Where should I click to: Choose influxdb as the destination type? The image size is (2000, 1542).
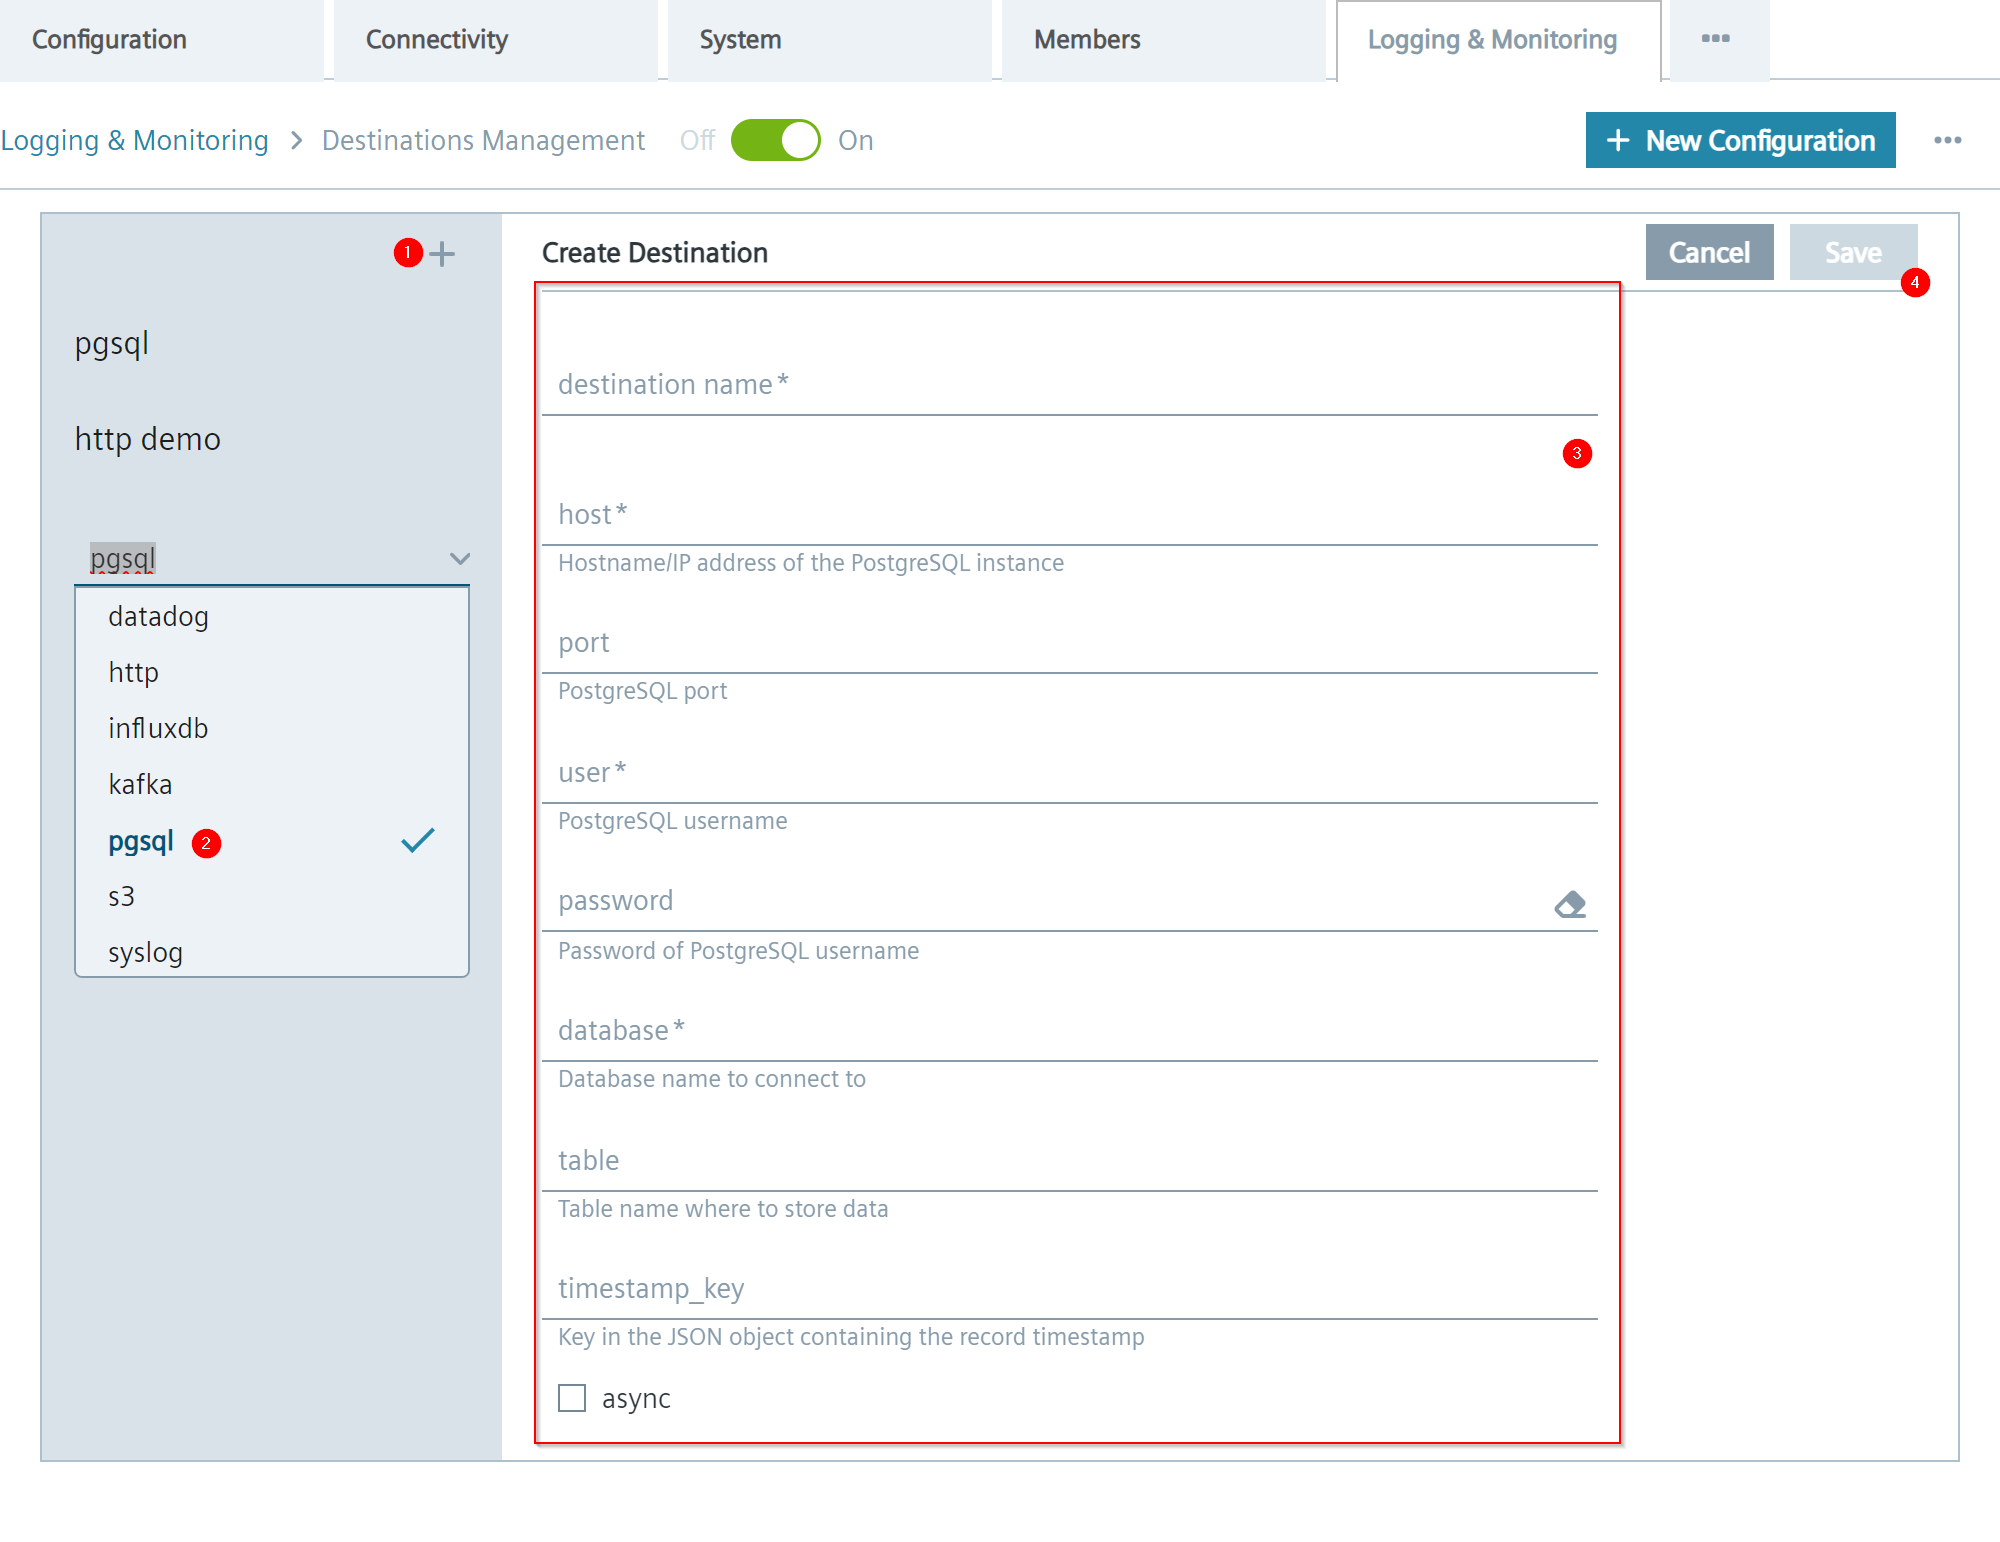coord(157,728)
